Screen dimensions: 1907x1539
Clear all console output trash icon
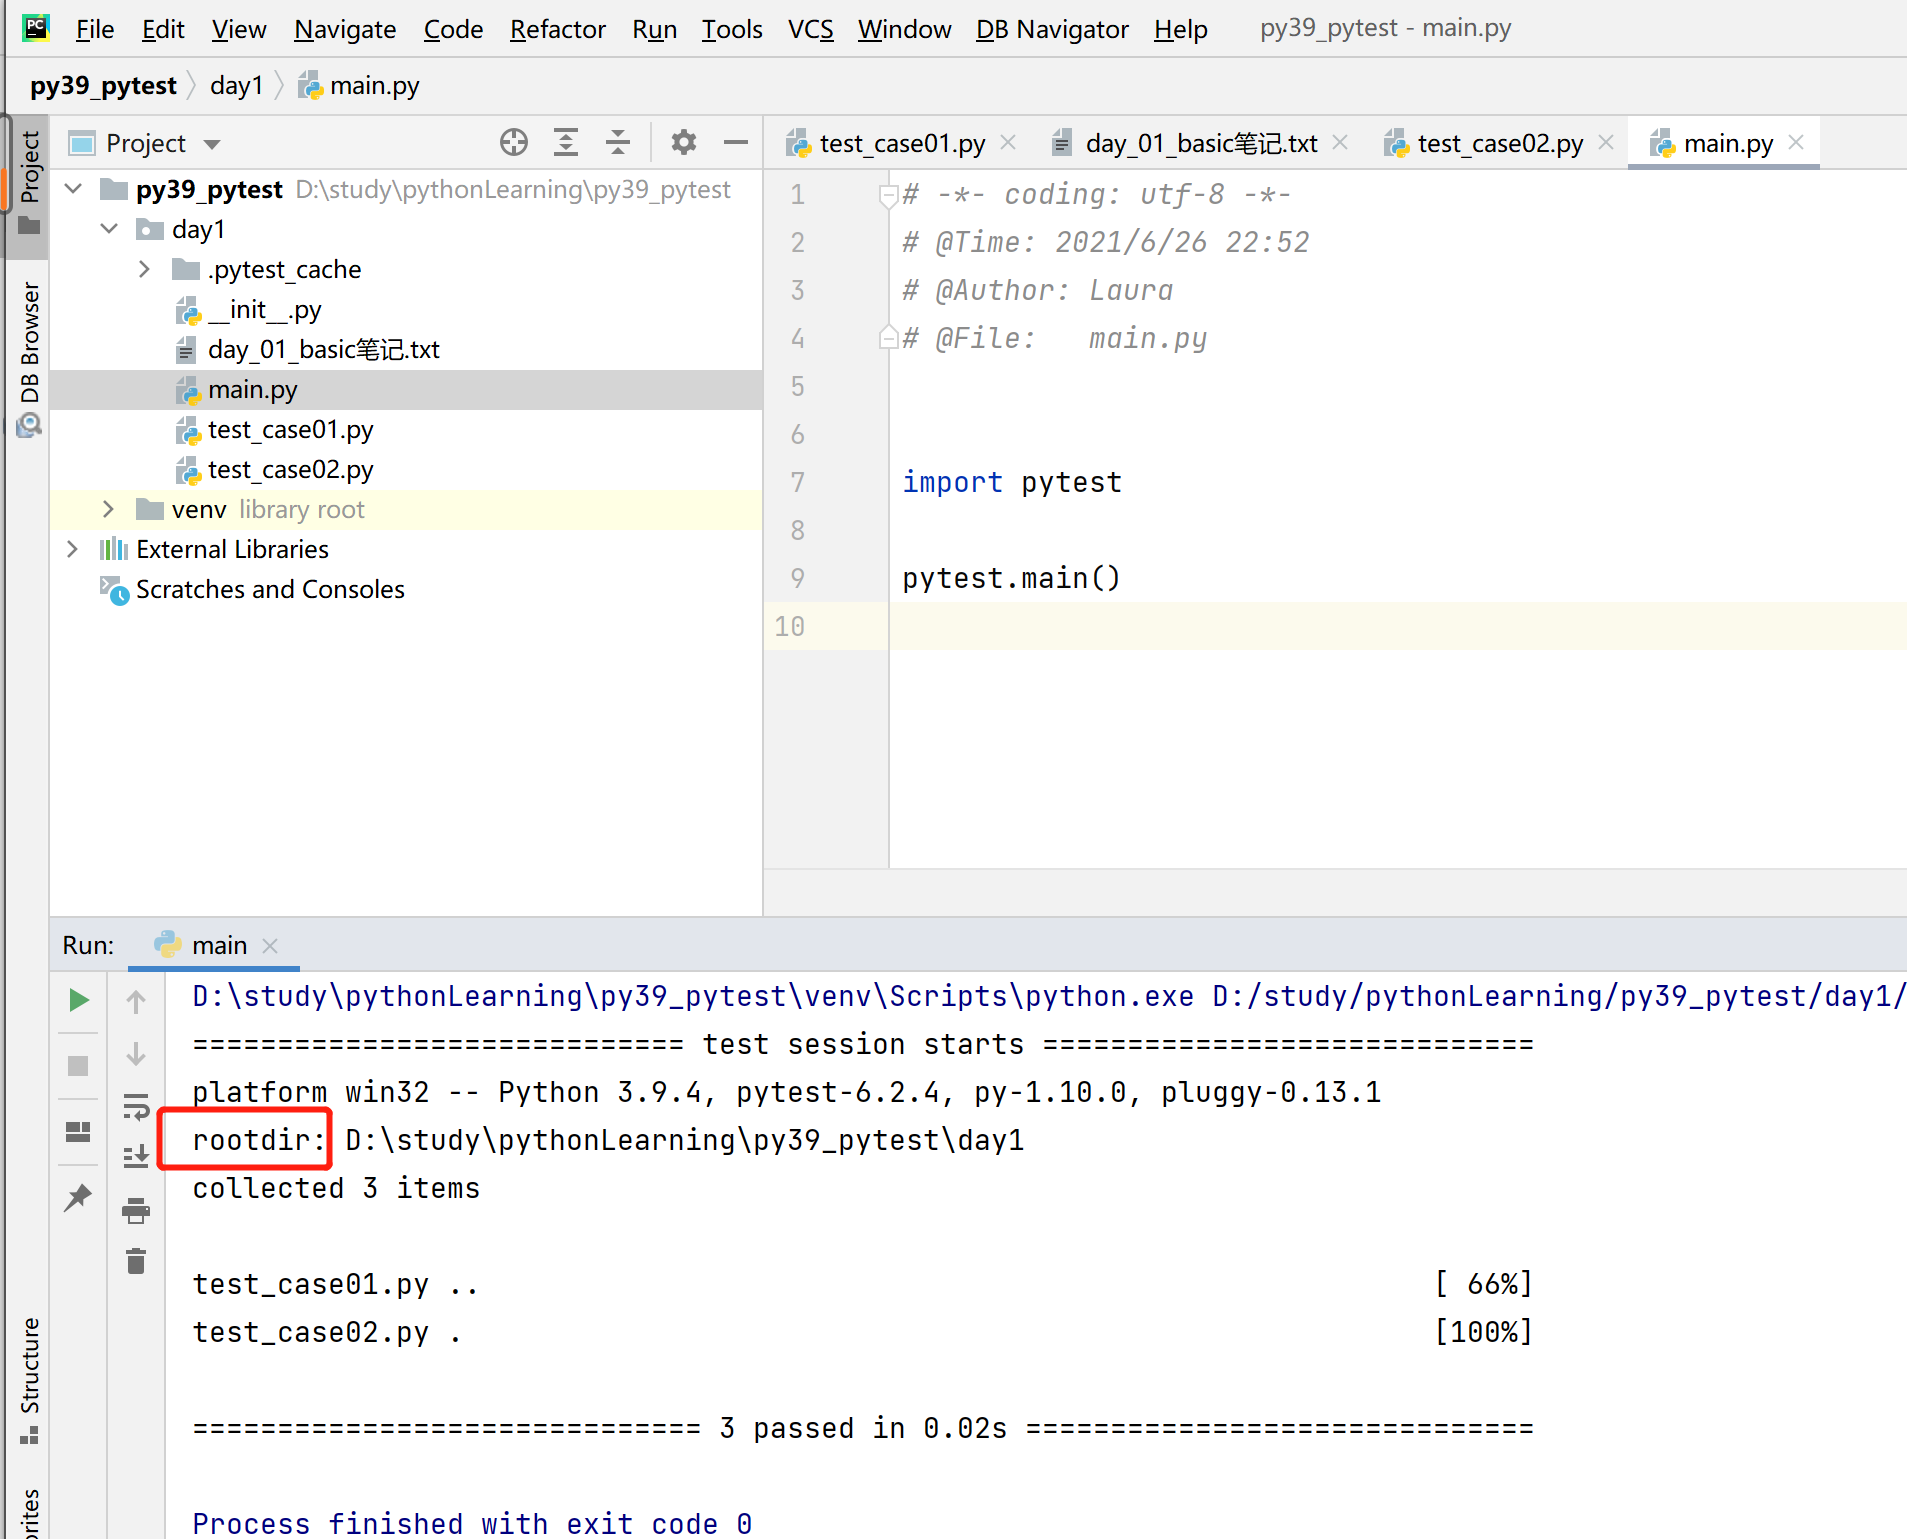tap(136, 1261)
